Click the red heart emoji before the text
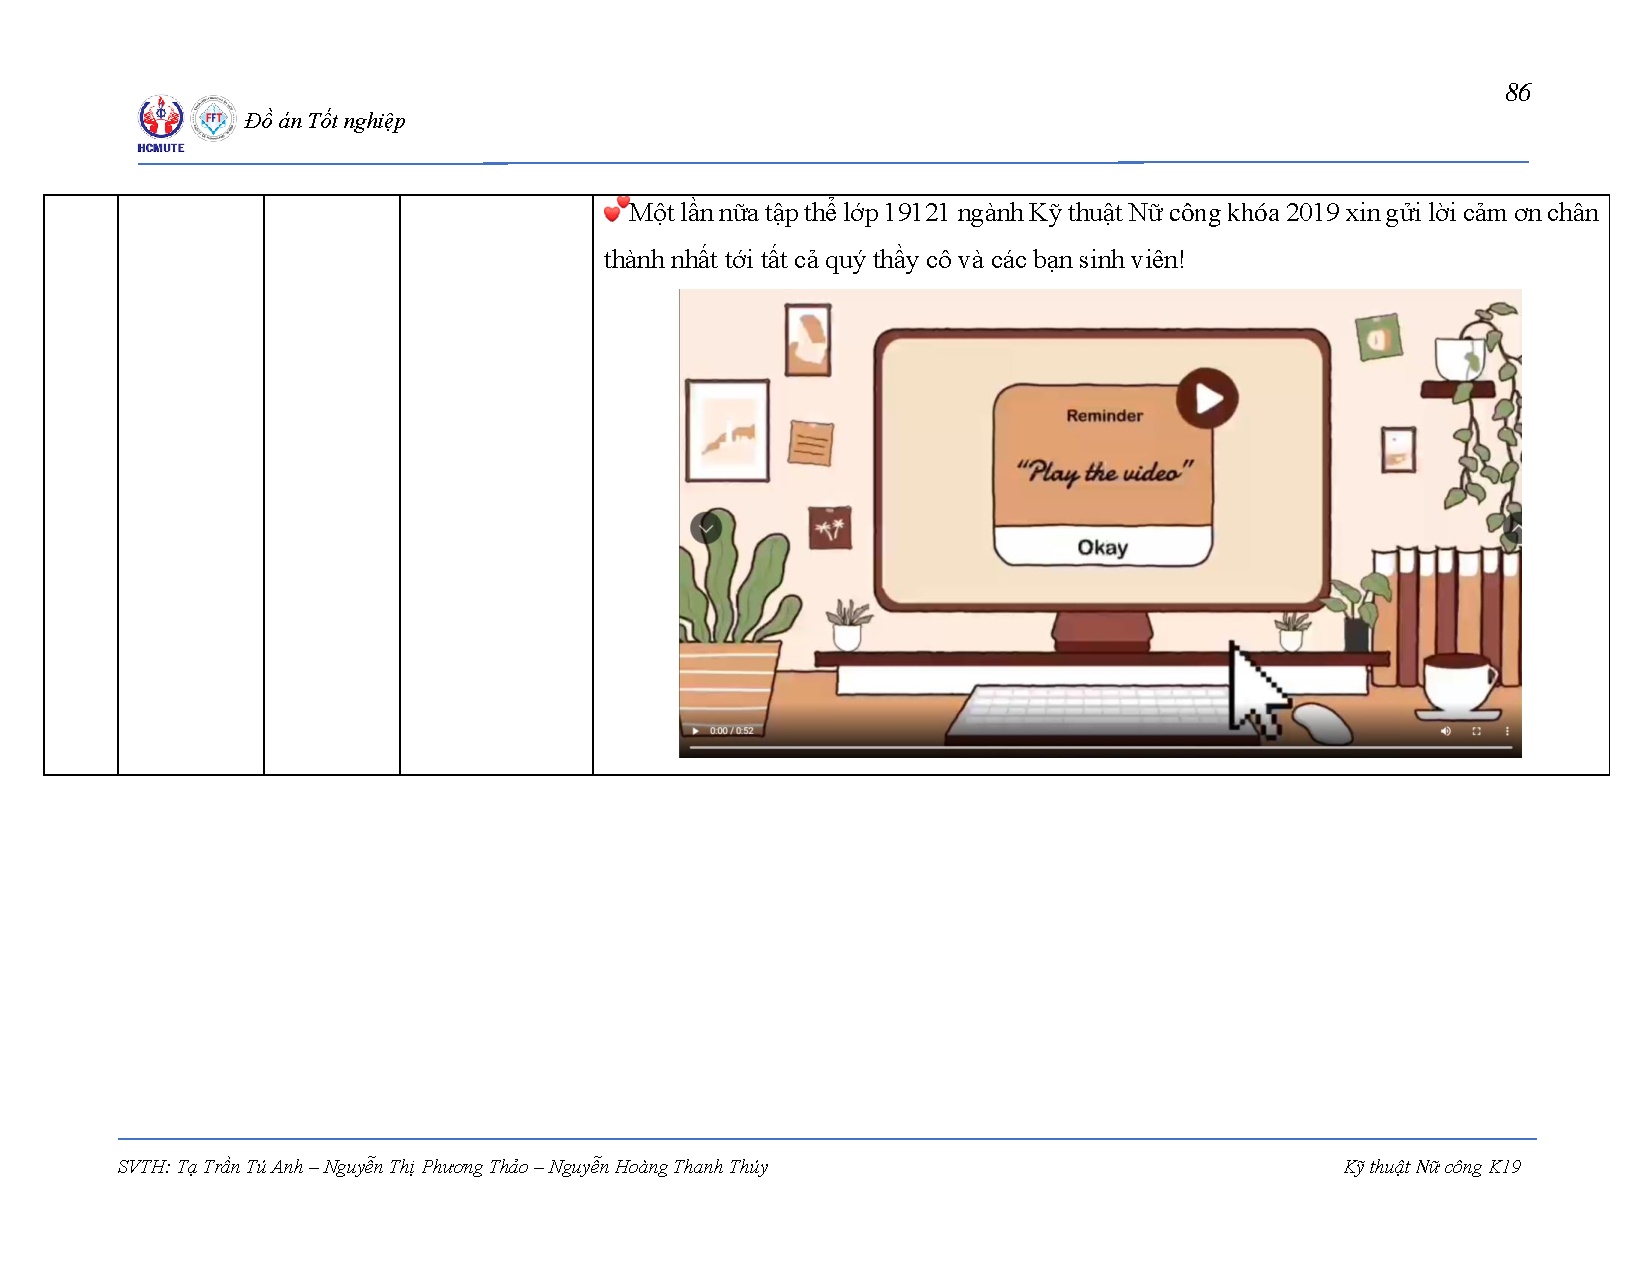 point(615,210)
